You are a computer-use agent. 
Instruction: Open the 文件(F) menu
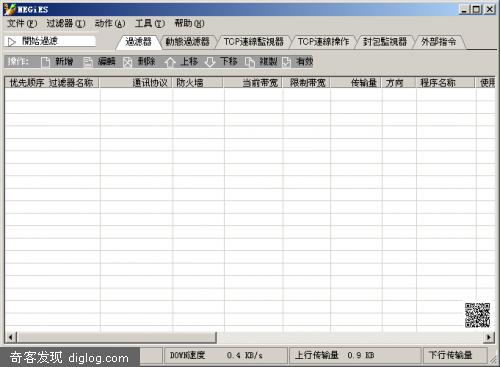pos(22,24)
